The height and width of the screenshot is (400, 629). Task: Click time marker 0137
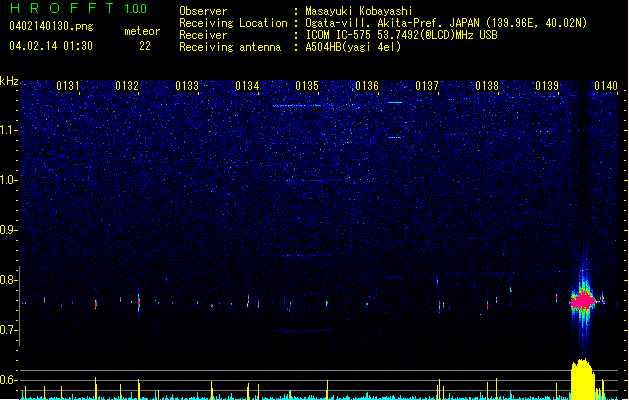[427, 86]
